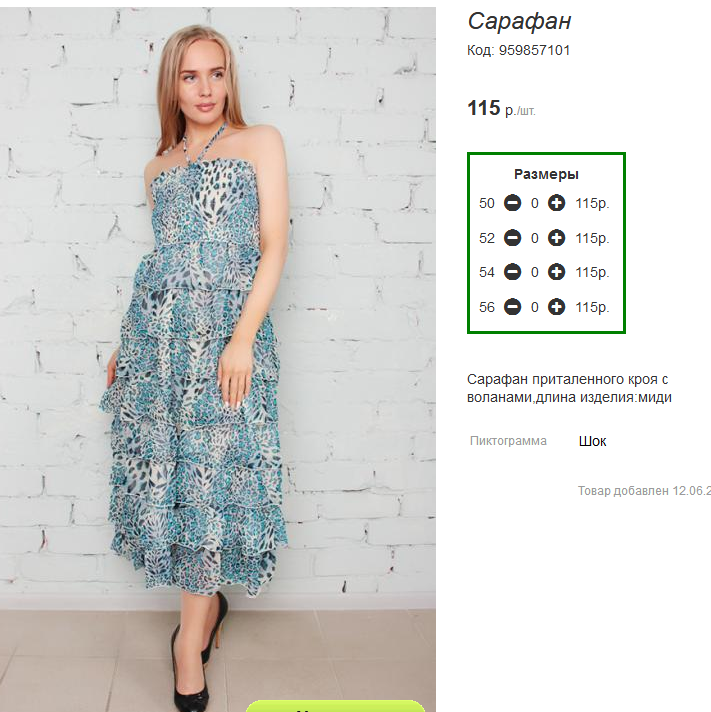Click the 115 р./шт. price
This screenshot has height=712, width=711.
coord(501,109)
